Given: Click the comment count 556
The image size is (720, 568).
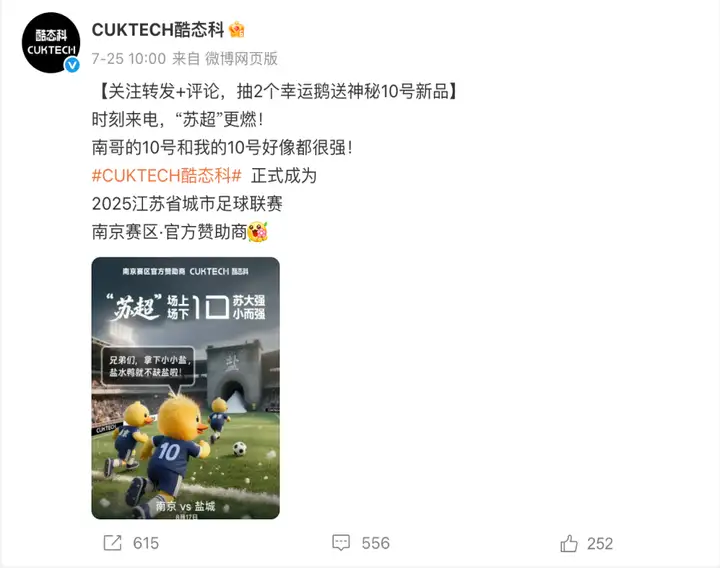Looking at the screenshot, I should click(x=376, y=543).
